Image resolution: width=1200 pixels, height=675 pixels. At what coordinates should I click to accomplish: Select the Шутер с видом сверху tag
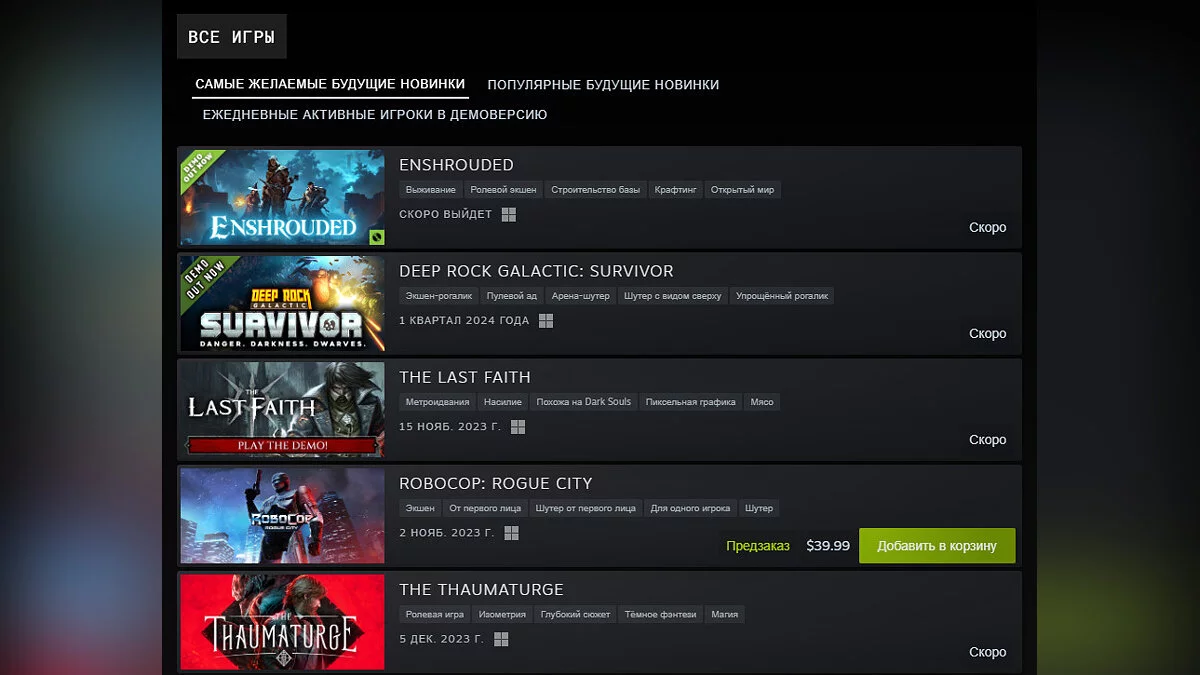tap(673, 295)
